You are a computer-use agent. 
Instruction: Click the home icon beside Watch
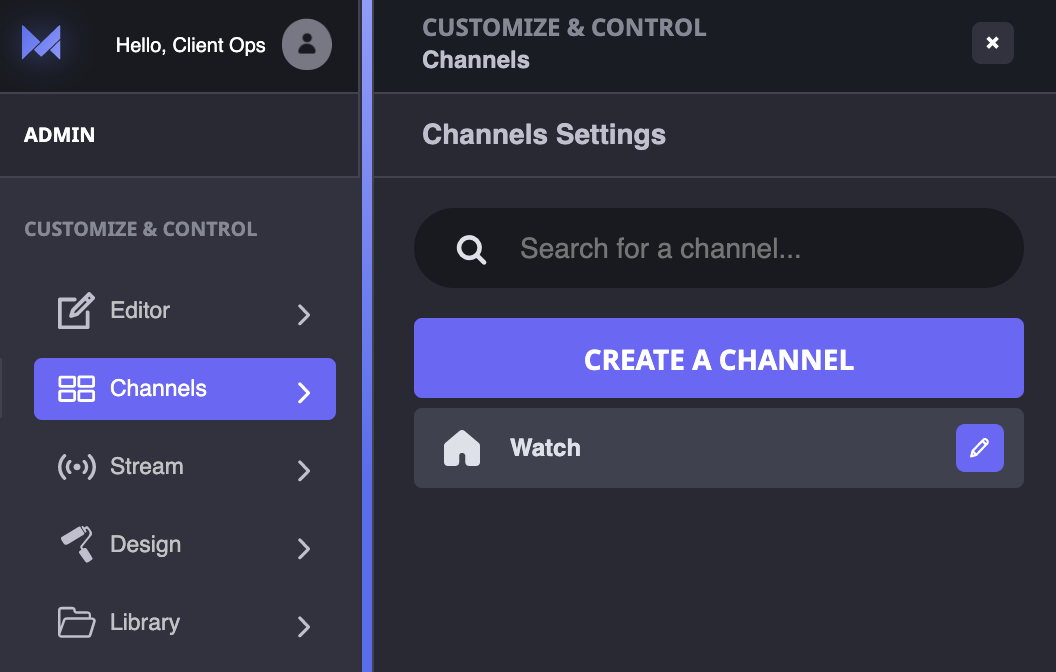click(x=462, y=448)
